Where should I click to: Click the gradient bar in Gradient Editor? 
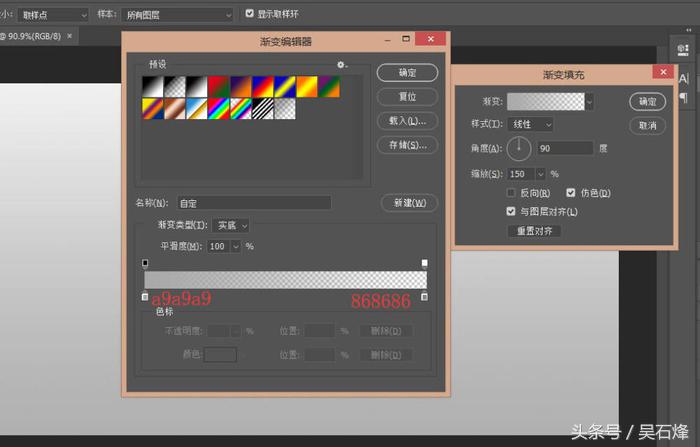point(285,280)
